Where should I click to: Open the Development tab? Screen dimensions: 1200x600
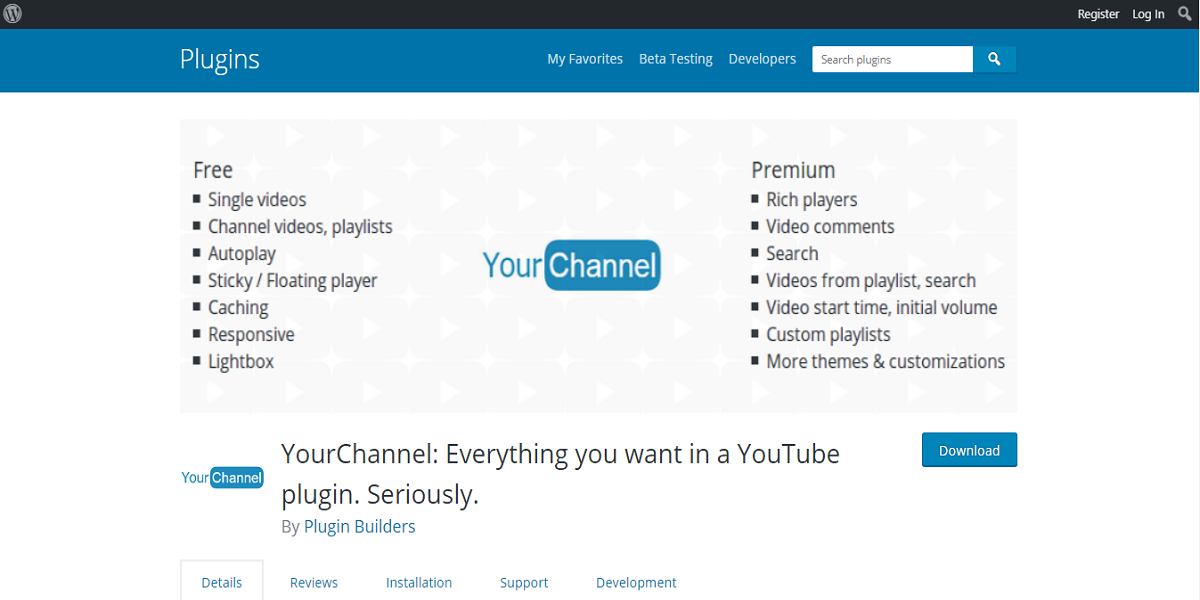point(636,582)
